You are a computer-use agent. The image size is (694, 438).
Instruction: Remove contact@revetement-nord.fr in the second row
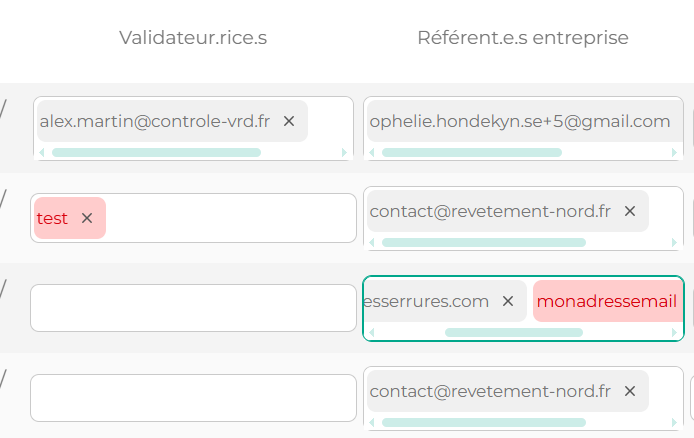coord(630,211)
